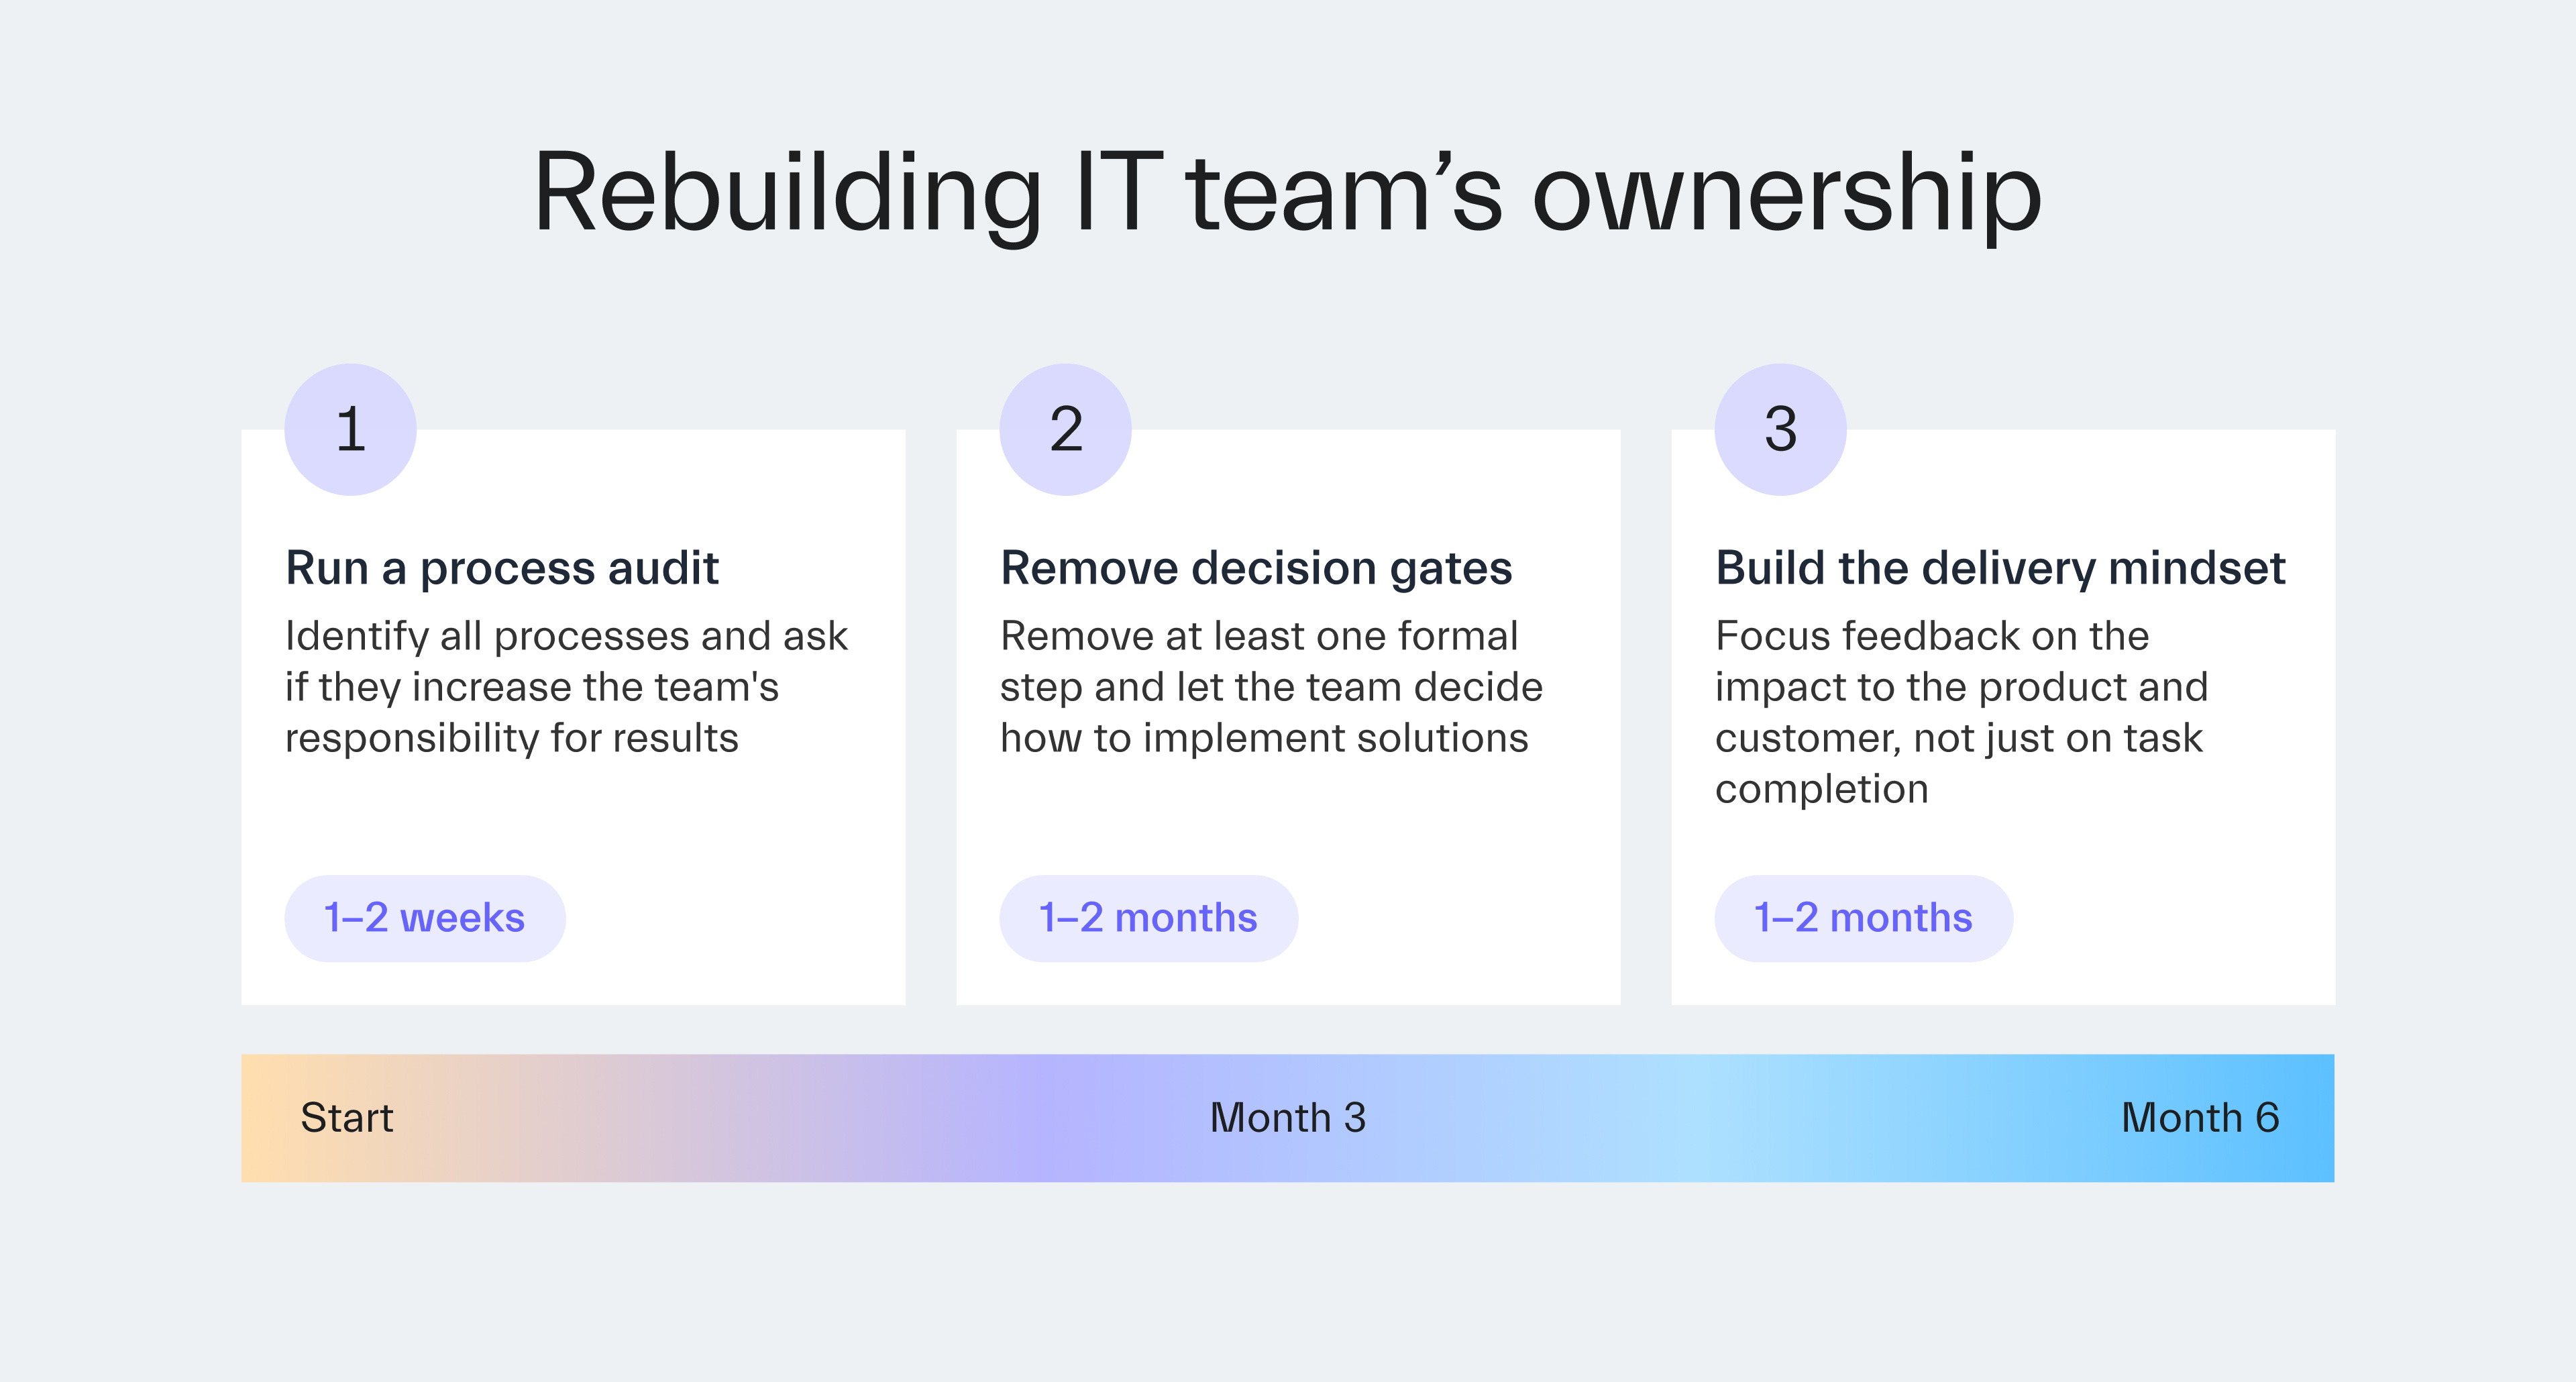Click the number 2 circle badge

[x=1065, y=429]
